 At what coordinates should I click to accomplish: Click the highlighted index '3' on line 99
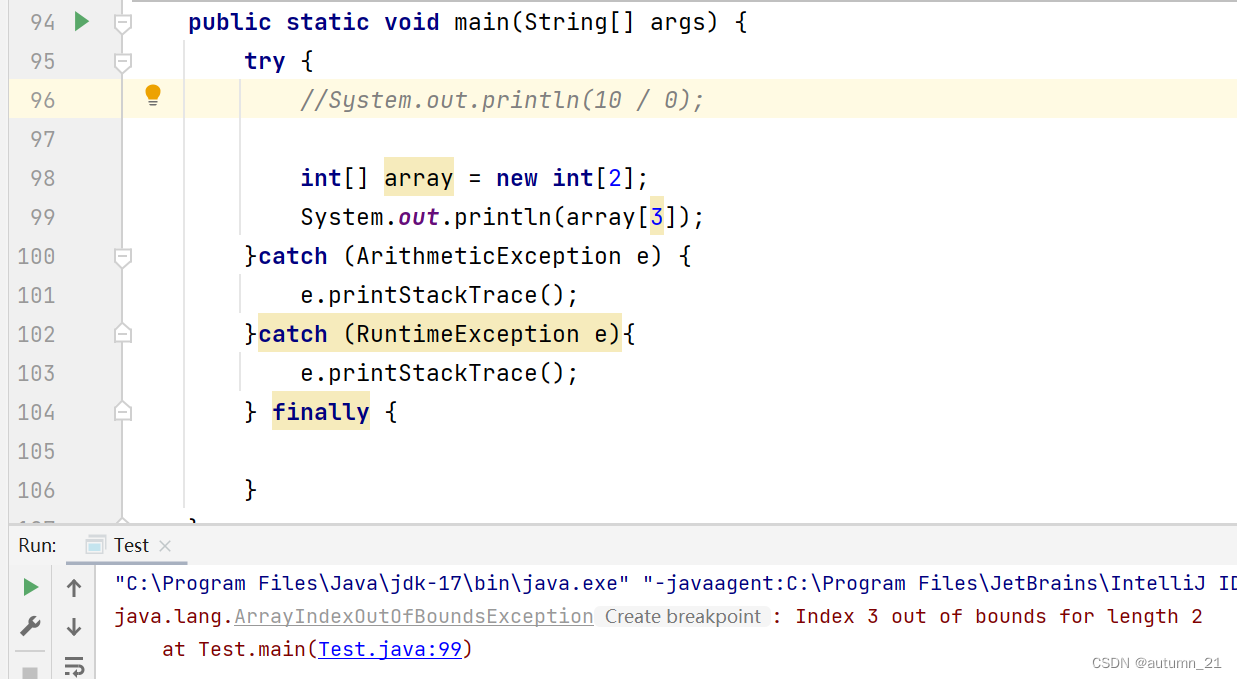point(657,217)
